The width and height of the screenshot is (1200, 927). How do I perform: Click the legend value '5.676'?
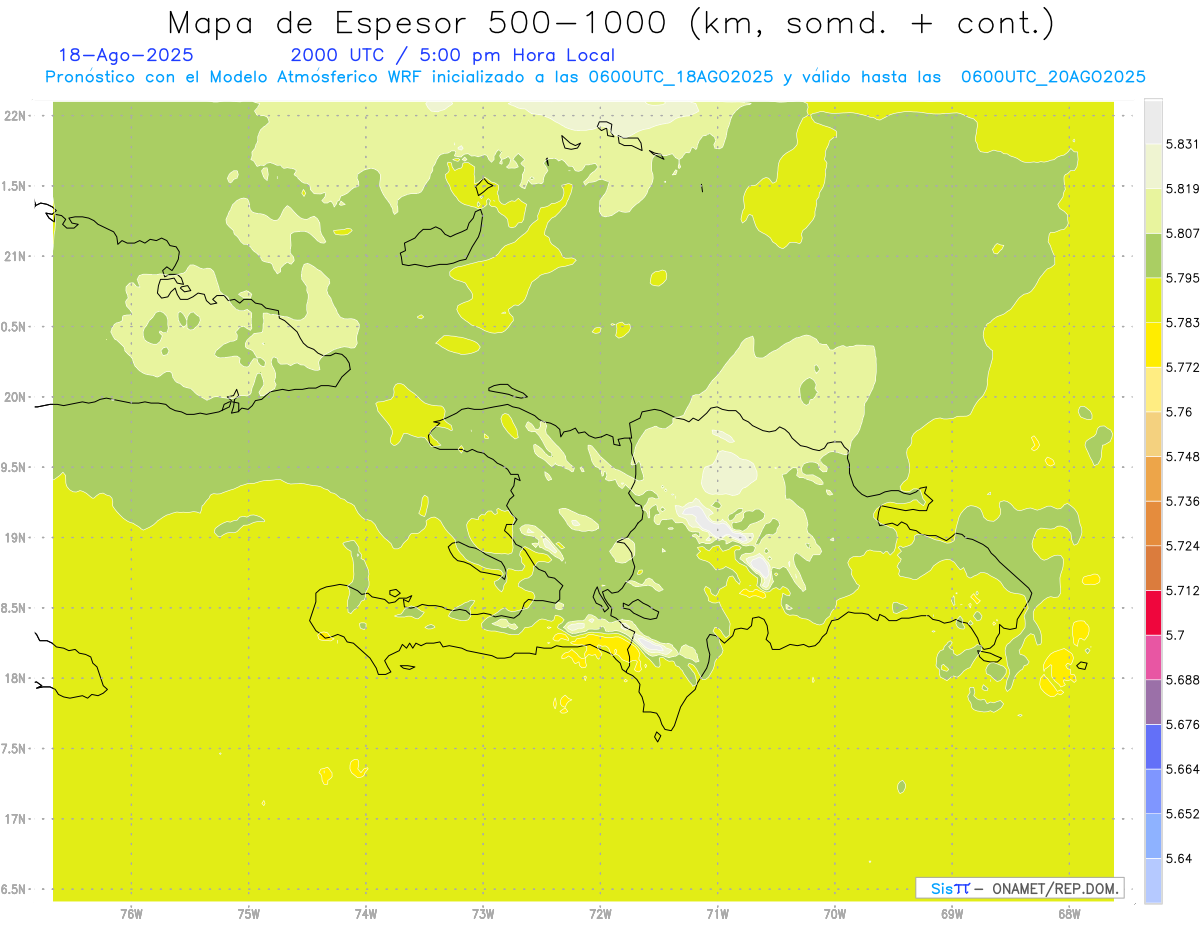[1182, 725]
